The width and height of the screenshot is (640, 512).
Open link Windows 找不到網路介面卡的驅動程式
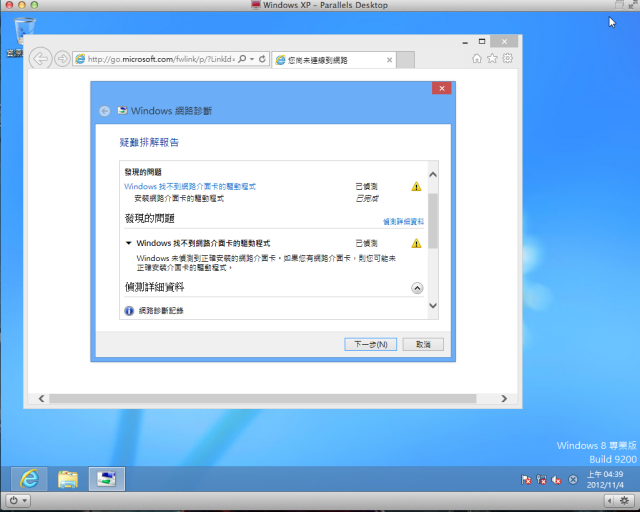pyautogui.click(x=190, y=187)
